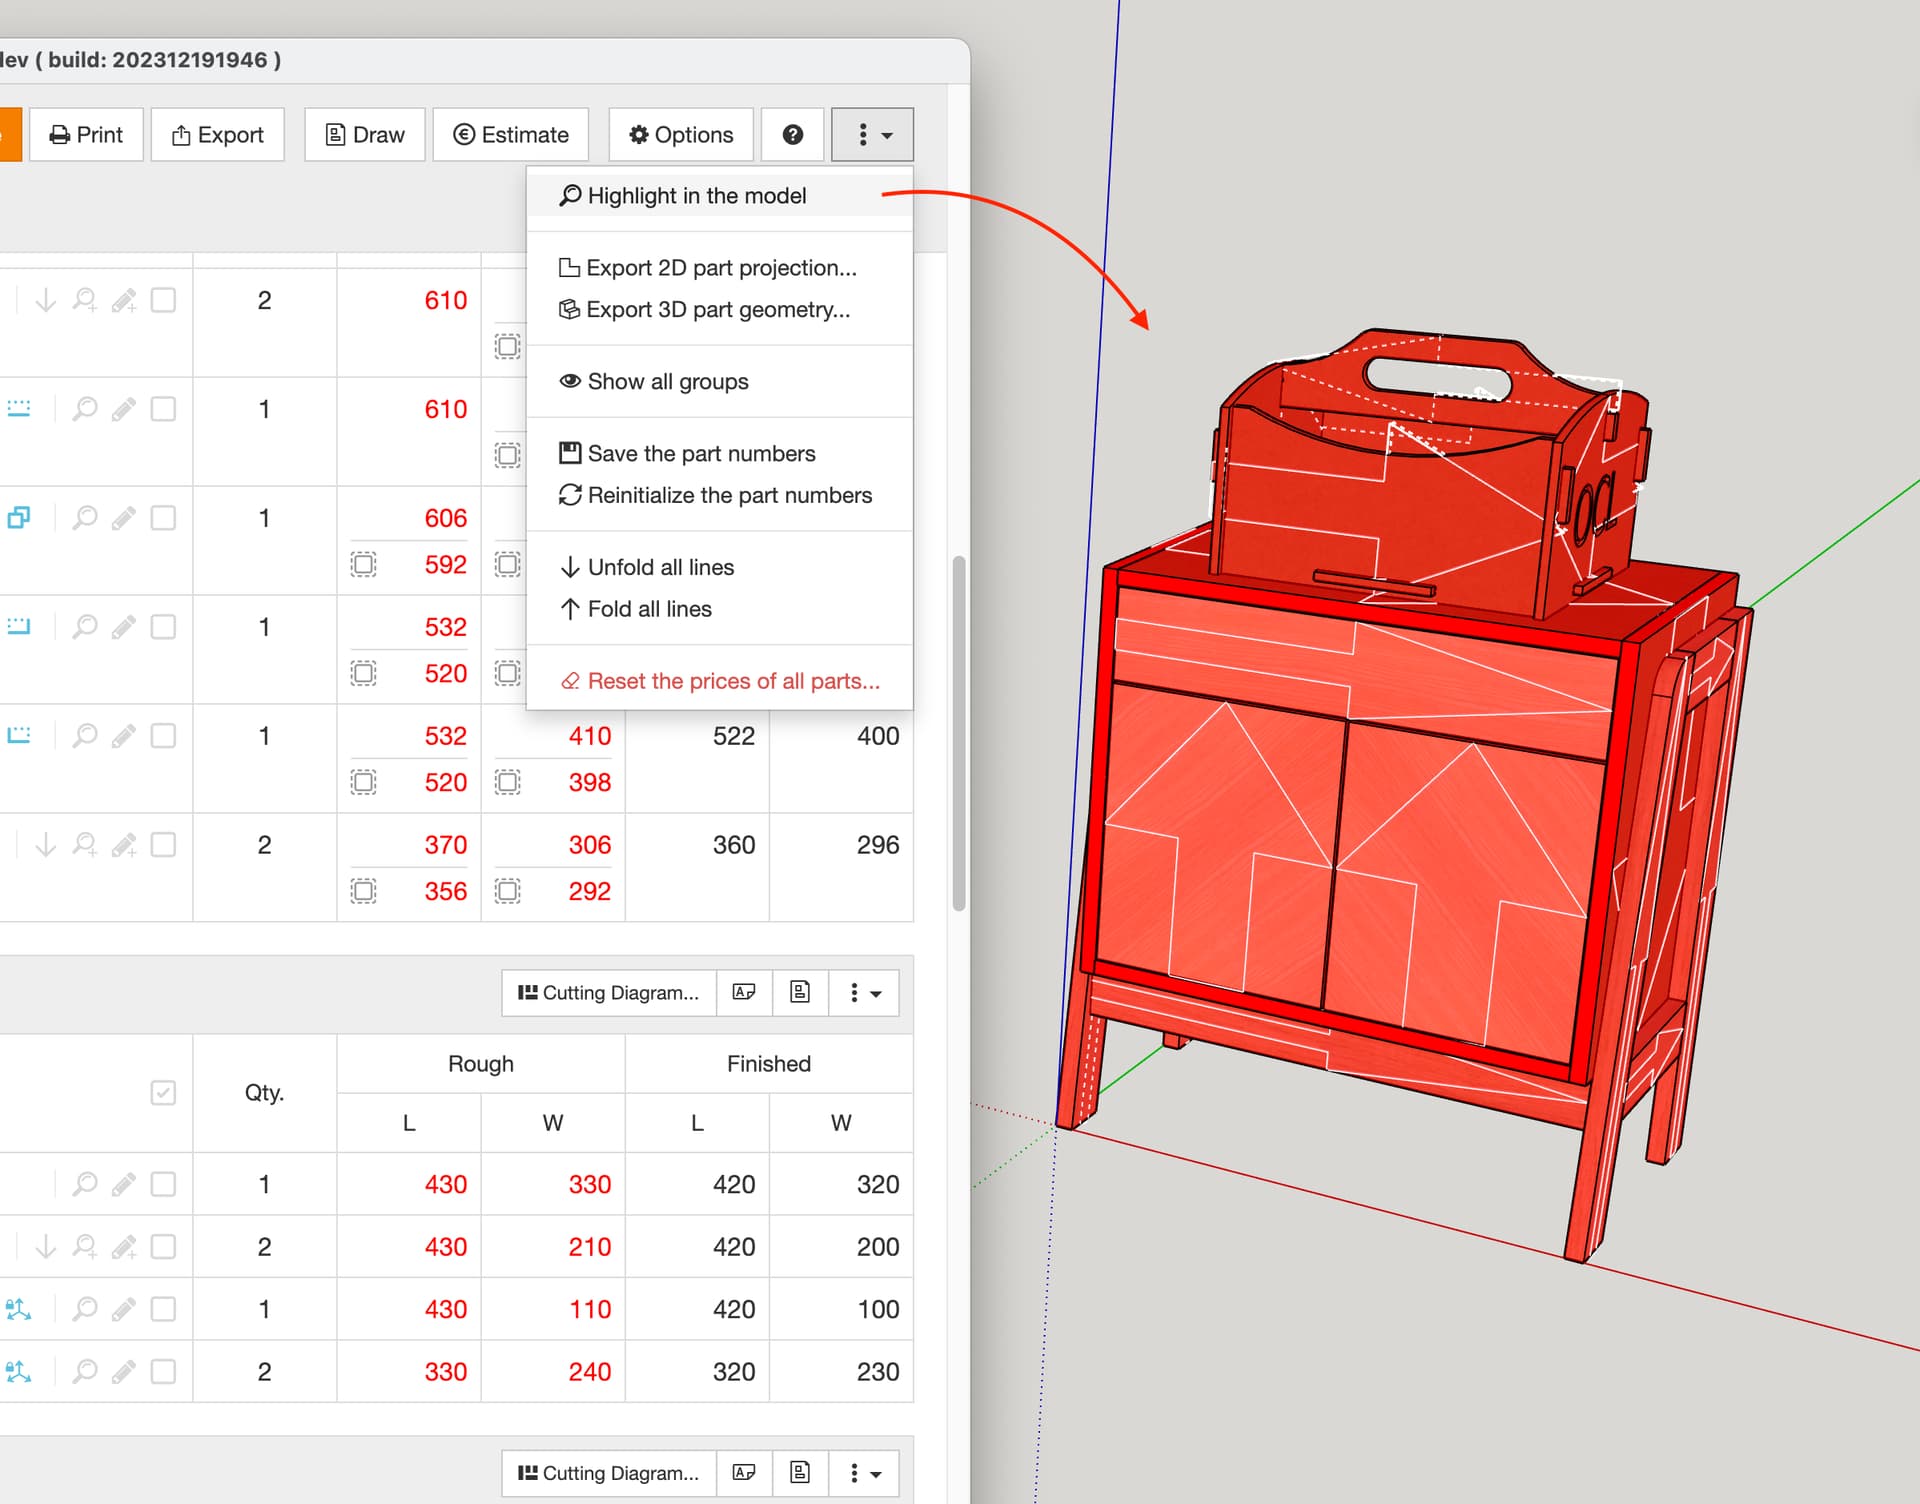Click the Cutting Diagram button
1920x1504 pixels.
608,992
